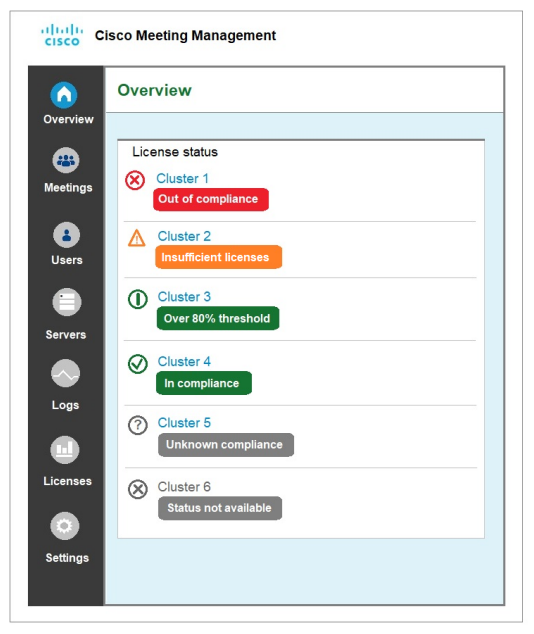The height and width of the screenshot is (634, 534).
Task: Open the Cluster 5 link
Action: pyautogui.click(x=184, y=423)
